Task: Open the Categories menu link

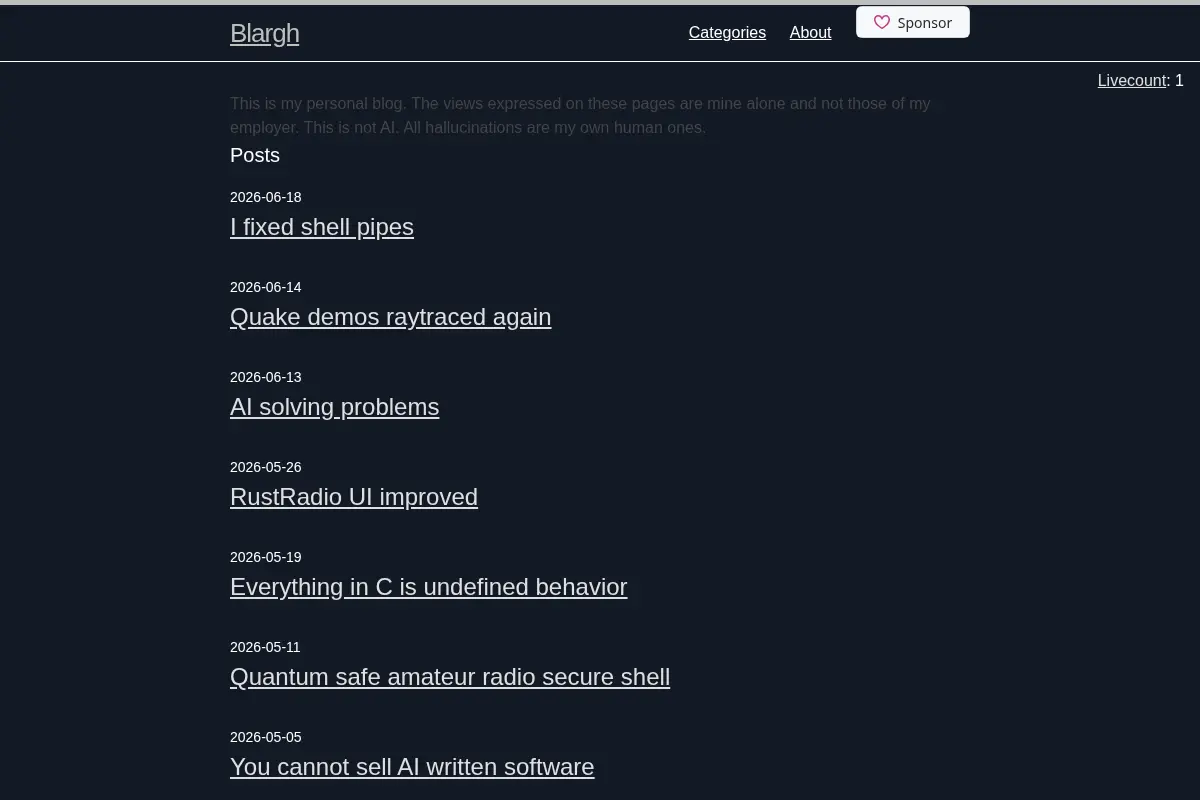Action: pos(727,32)
